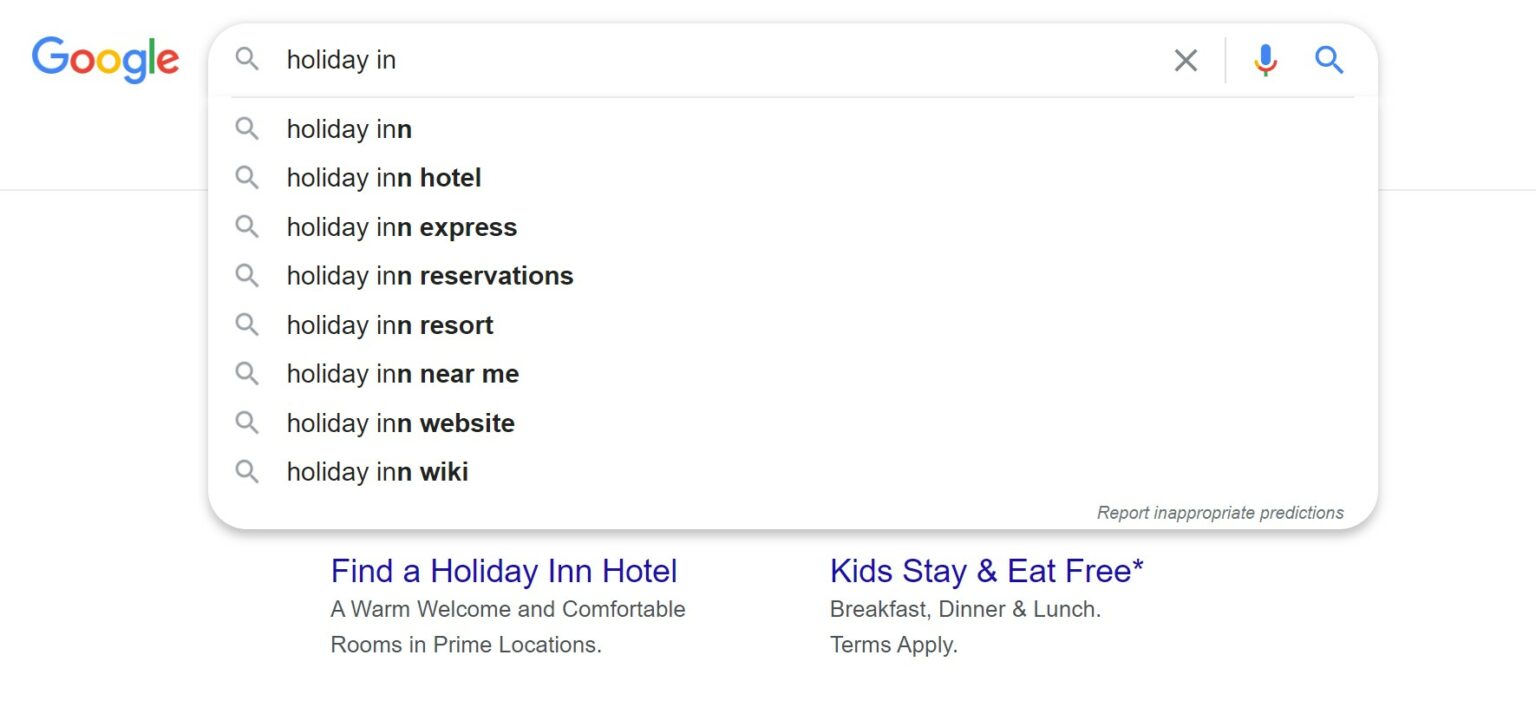Image resolution: width=1536 pixels, height=701 pixels.
Task: Open the 'Find a Holiday Inn Hotel' ad link
Action: pyautogui.click(x=504, y=571)
